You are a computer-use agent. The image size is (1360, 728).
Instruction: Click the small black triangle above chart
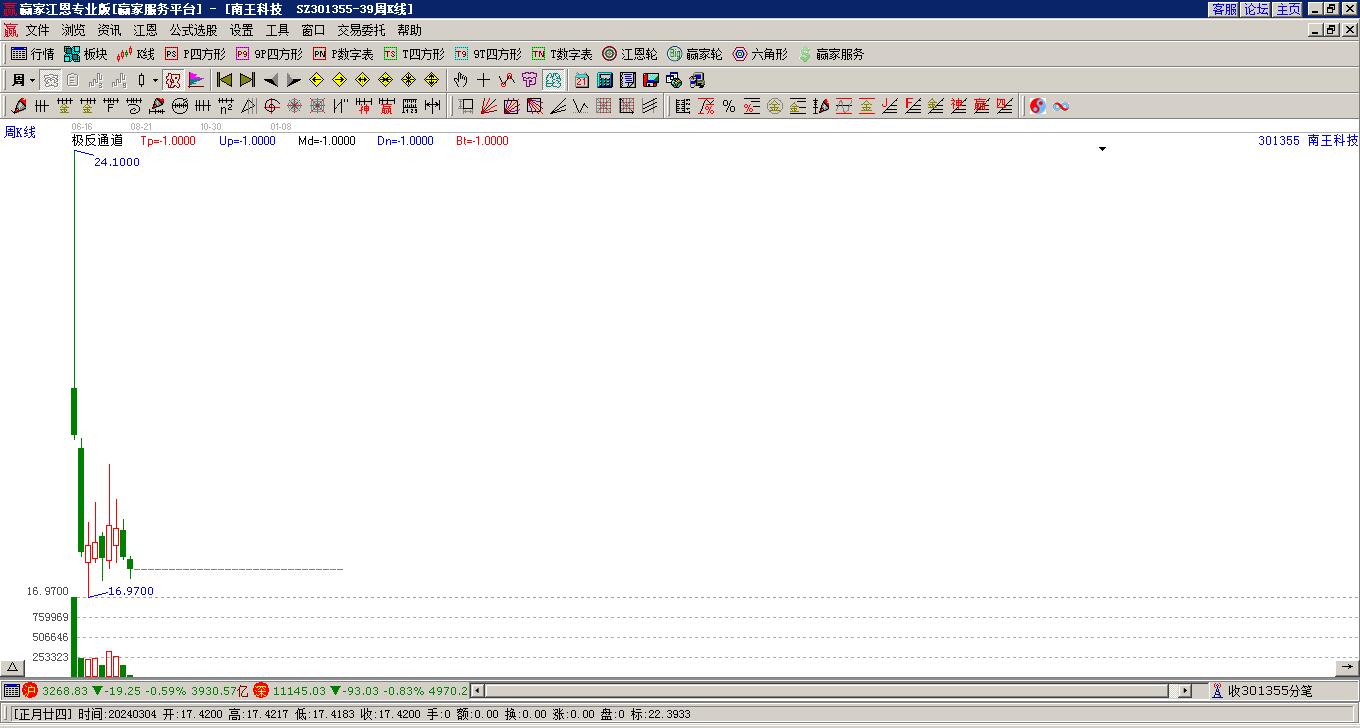[1102, 149]
